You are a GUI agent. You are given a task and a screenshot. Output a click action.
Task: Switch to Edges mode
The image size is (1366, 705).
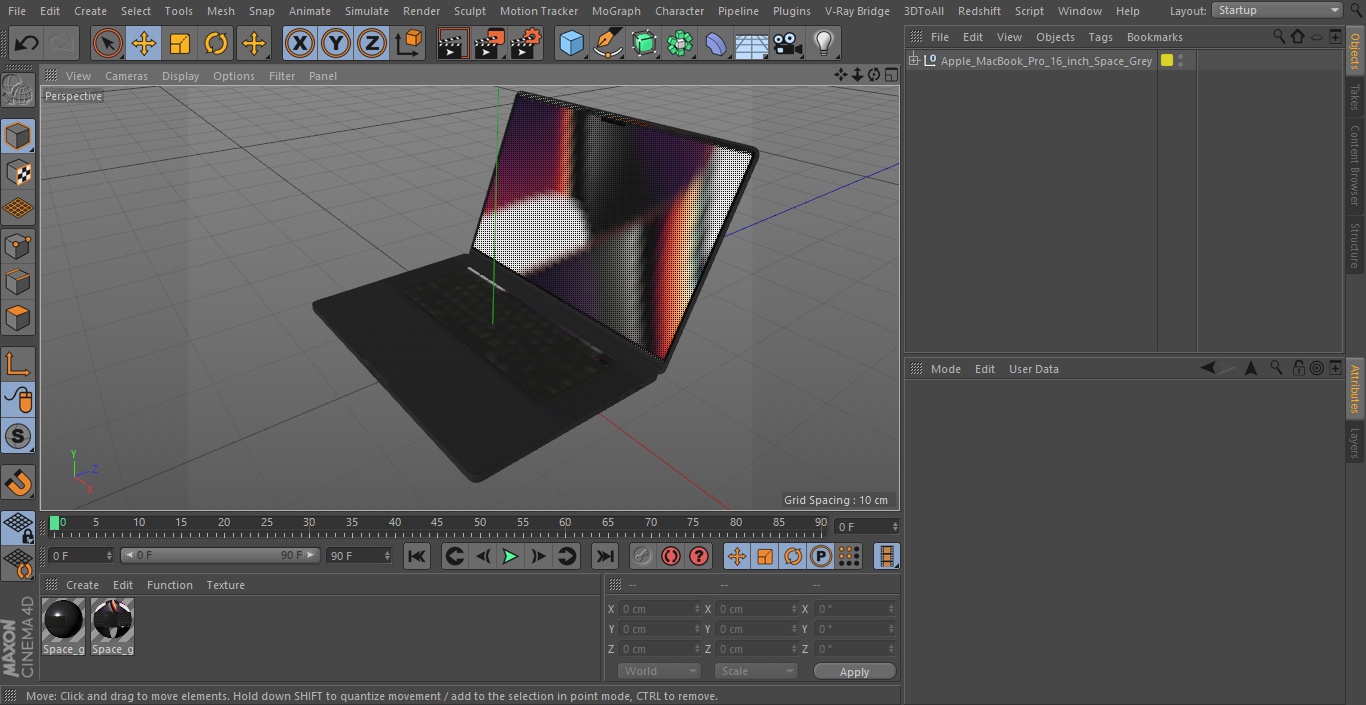point(18,281)
